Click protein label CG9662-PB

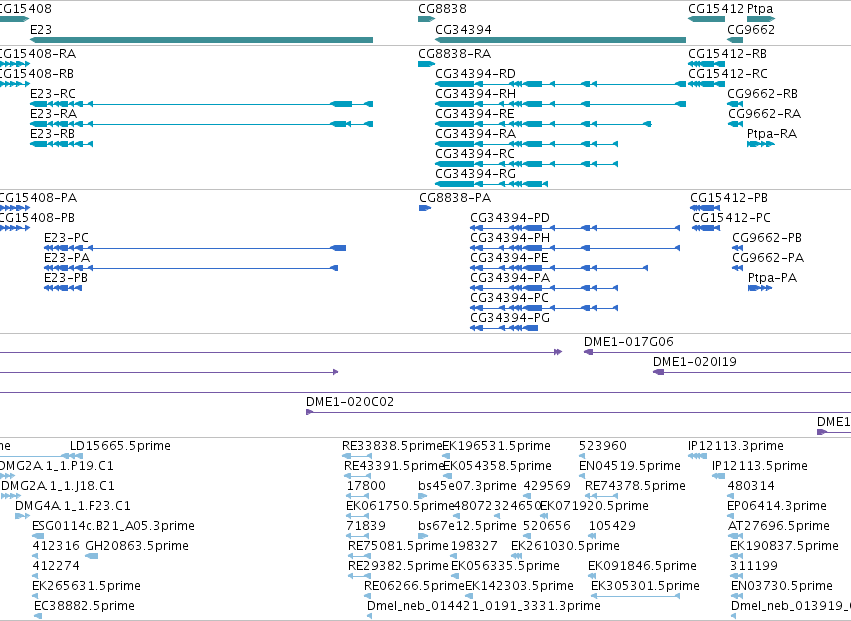click(x=766, y=238)
